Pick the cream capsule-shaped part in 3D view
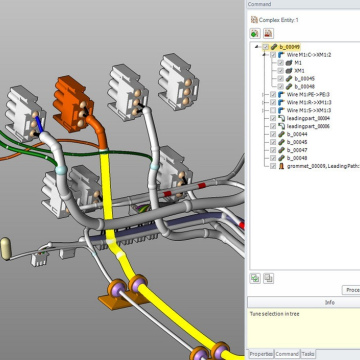Image resolution: width=360 pixels, height=360 pixels. (x=5, y=249)
